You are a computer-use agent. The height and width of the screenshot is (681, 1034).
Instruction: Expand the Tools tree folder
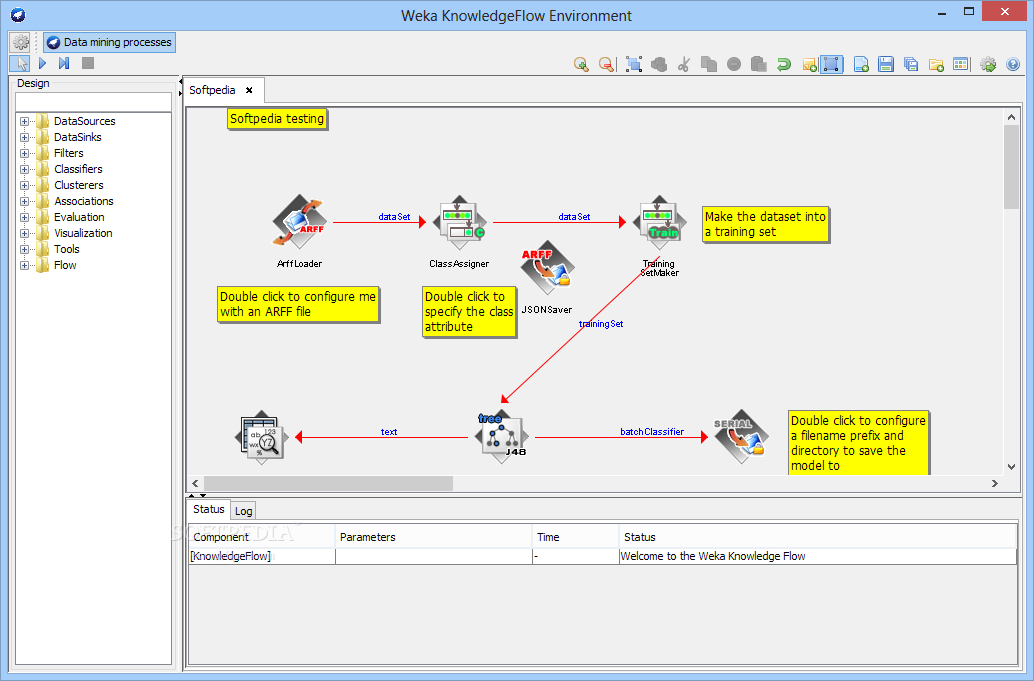[24, 249]
